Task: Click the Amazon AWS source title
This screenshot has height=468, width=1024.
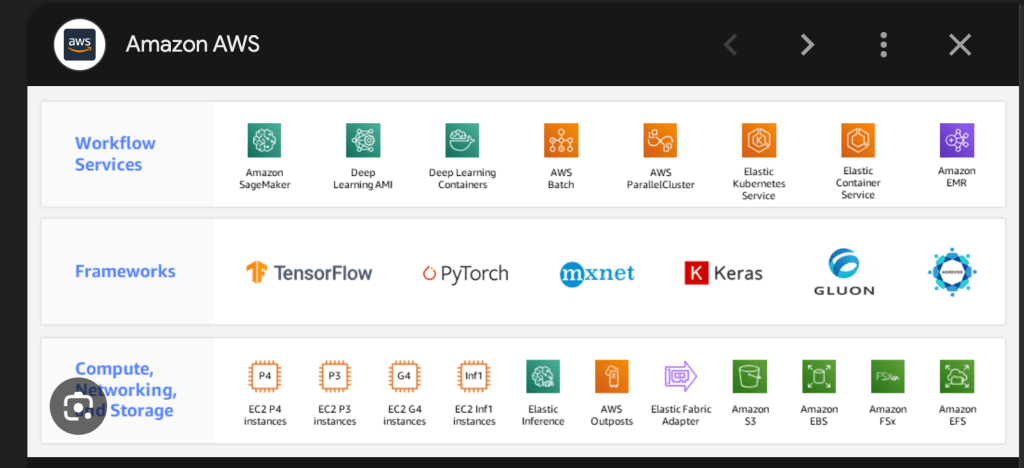Action: tap(193, 44)
